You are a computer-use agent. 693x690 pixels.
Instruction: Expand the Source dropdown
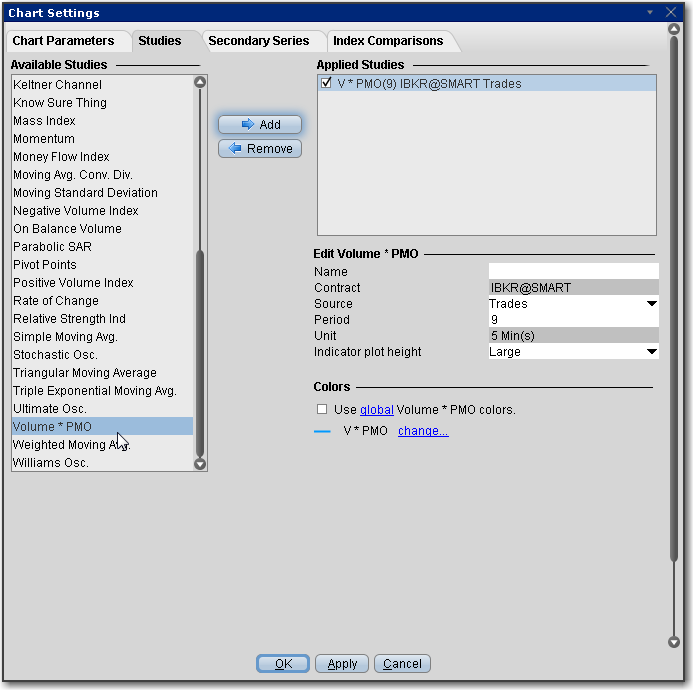(x=651, y=304)
